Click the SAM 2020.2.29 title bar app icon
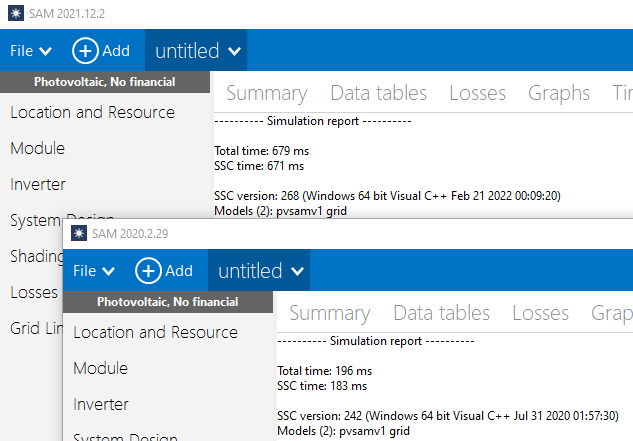Screen dimensions: 633x441 coord(77,234)
